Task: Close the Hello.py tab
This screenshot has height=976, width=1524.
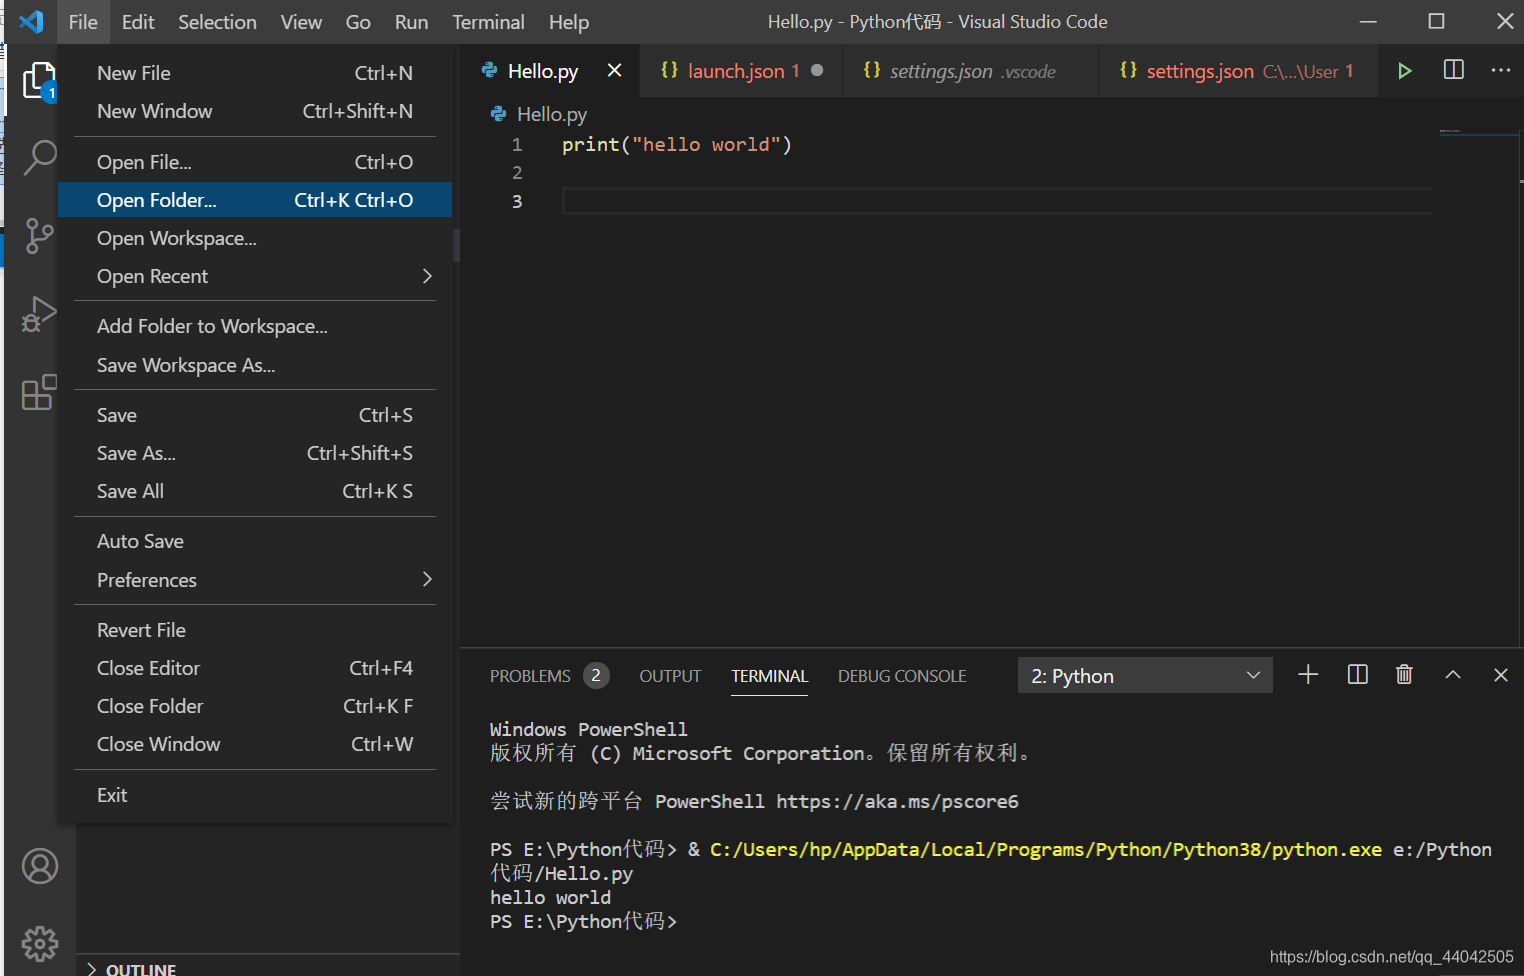Action: click(614, 70)
